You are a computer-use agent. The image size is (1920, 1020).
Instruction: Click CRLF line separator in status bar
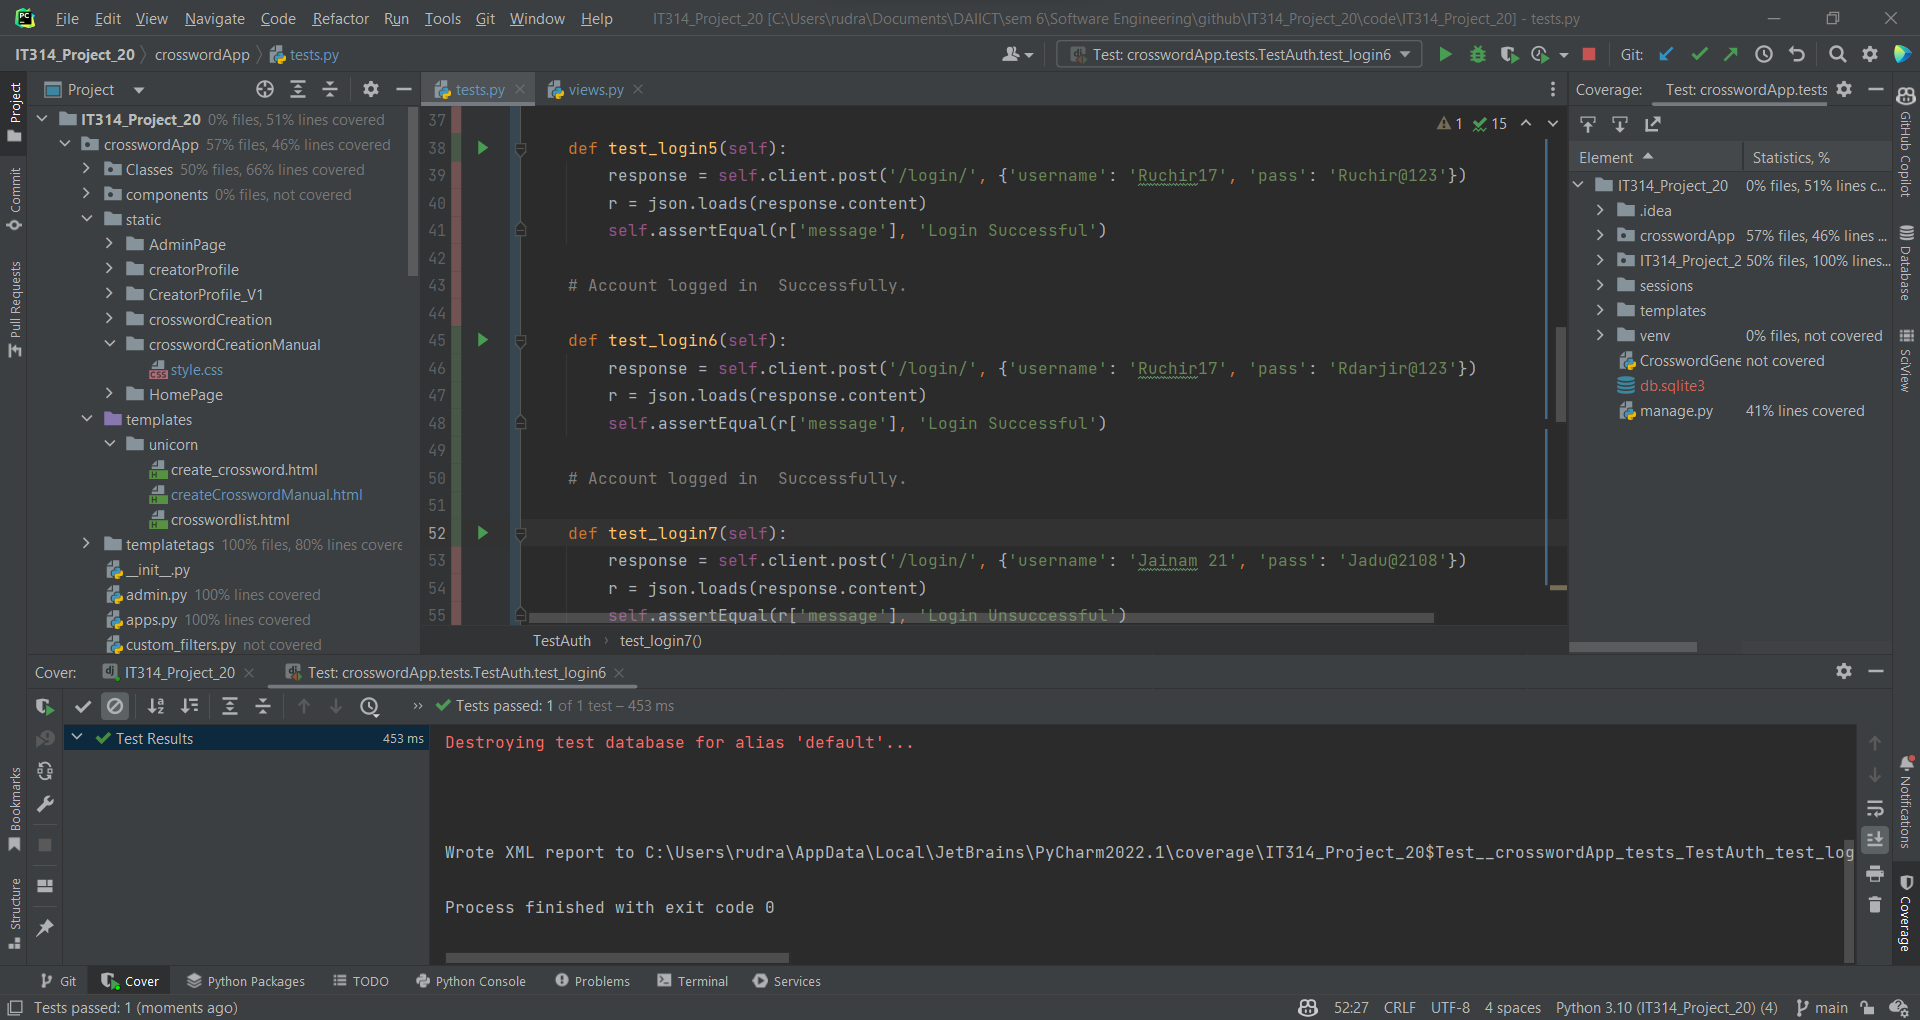click(1399, 1007)
